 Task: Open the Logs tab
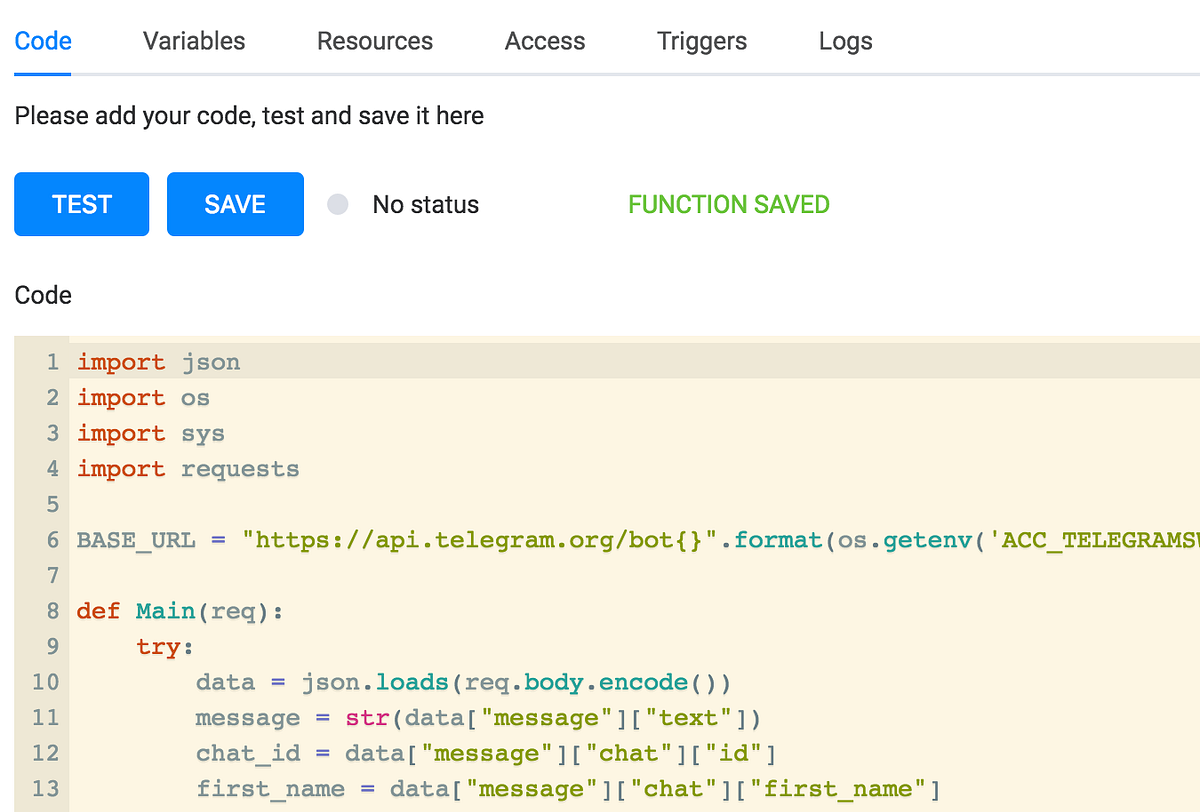pyautogui.click(x=845, y=41)
